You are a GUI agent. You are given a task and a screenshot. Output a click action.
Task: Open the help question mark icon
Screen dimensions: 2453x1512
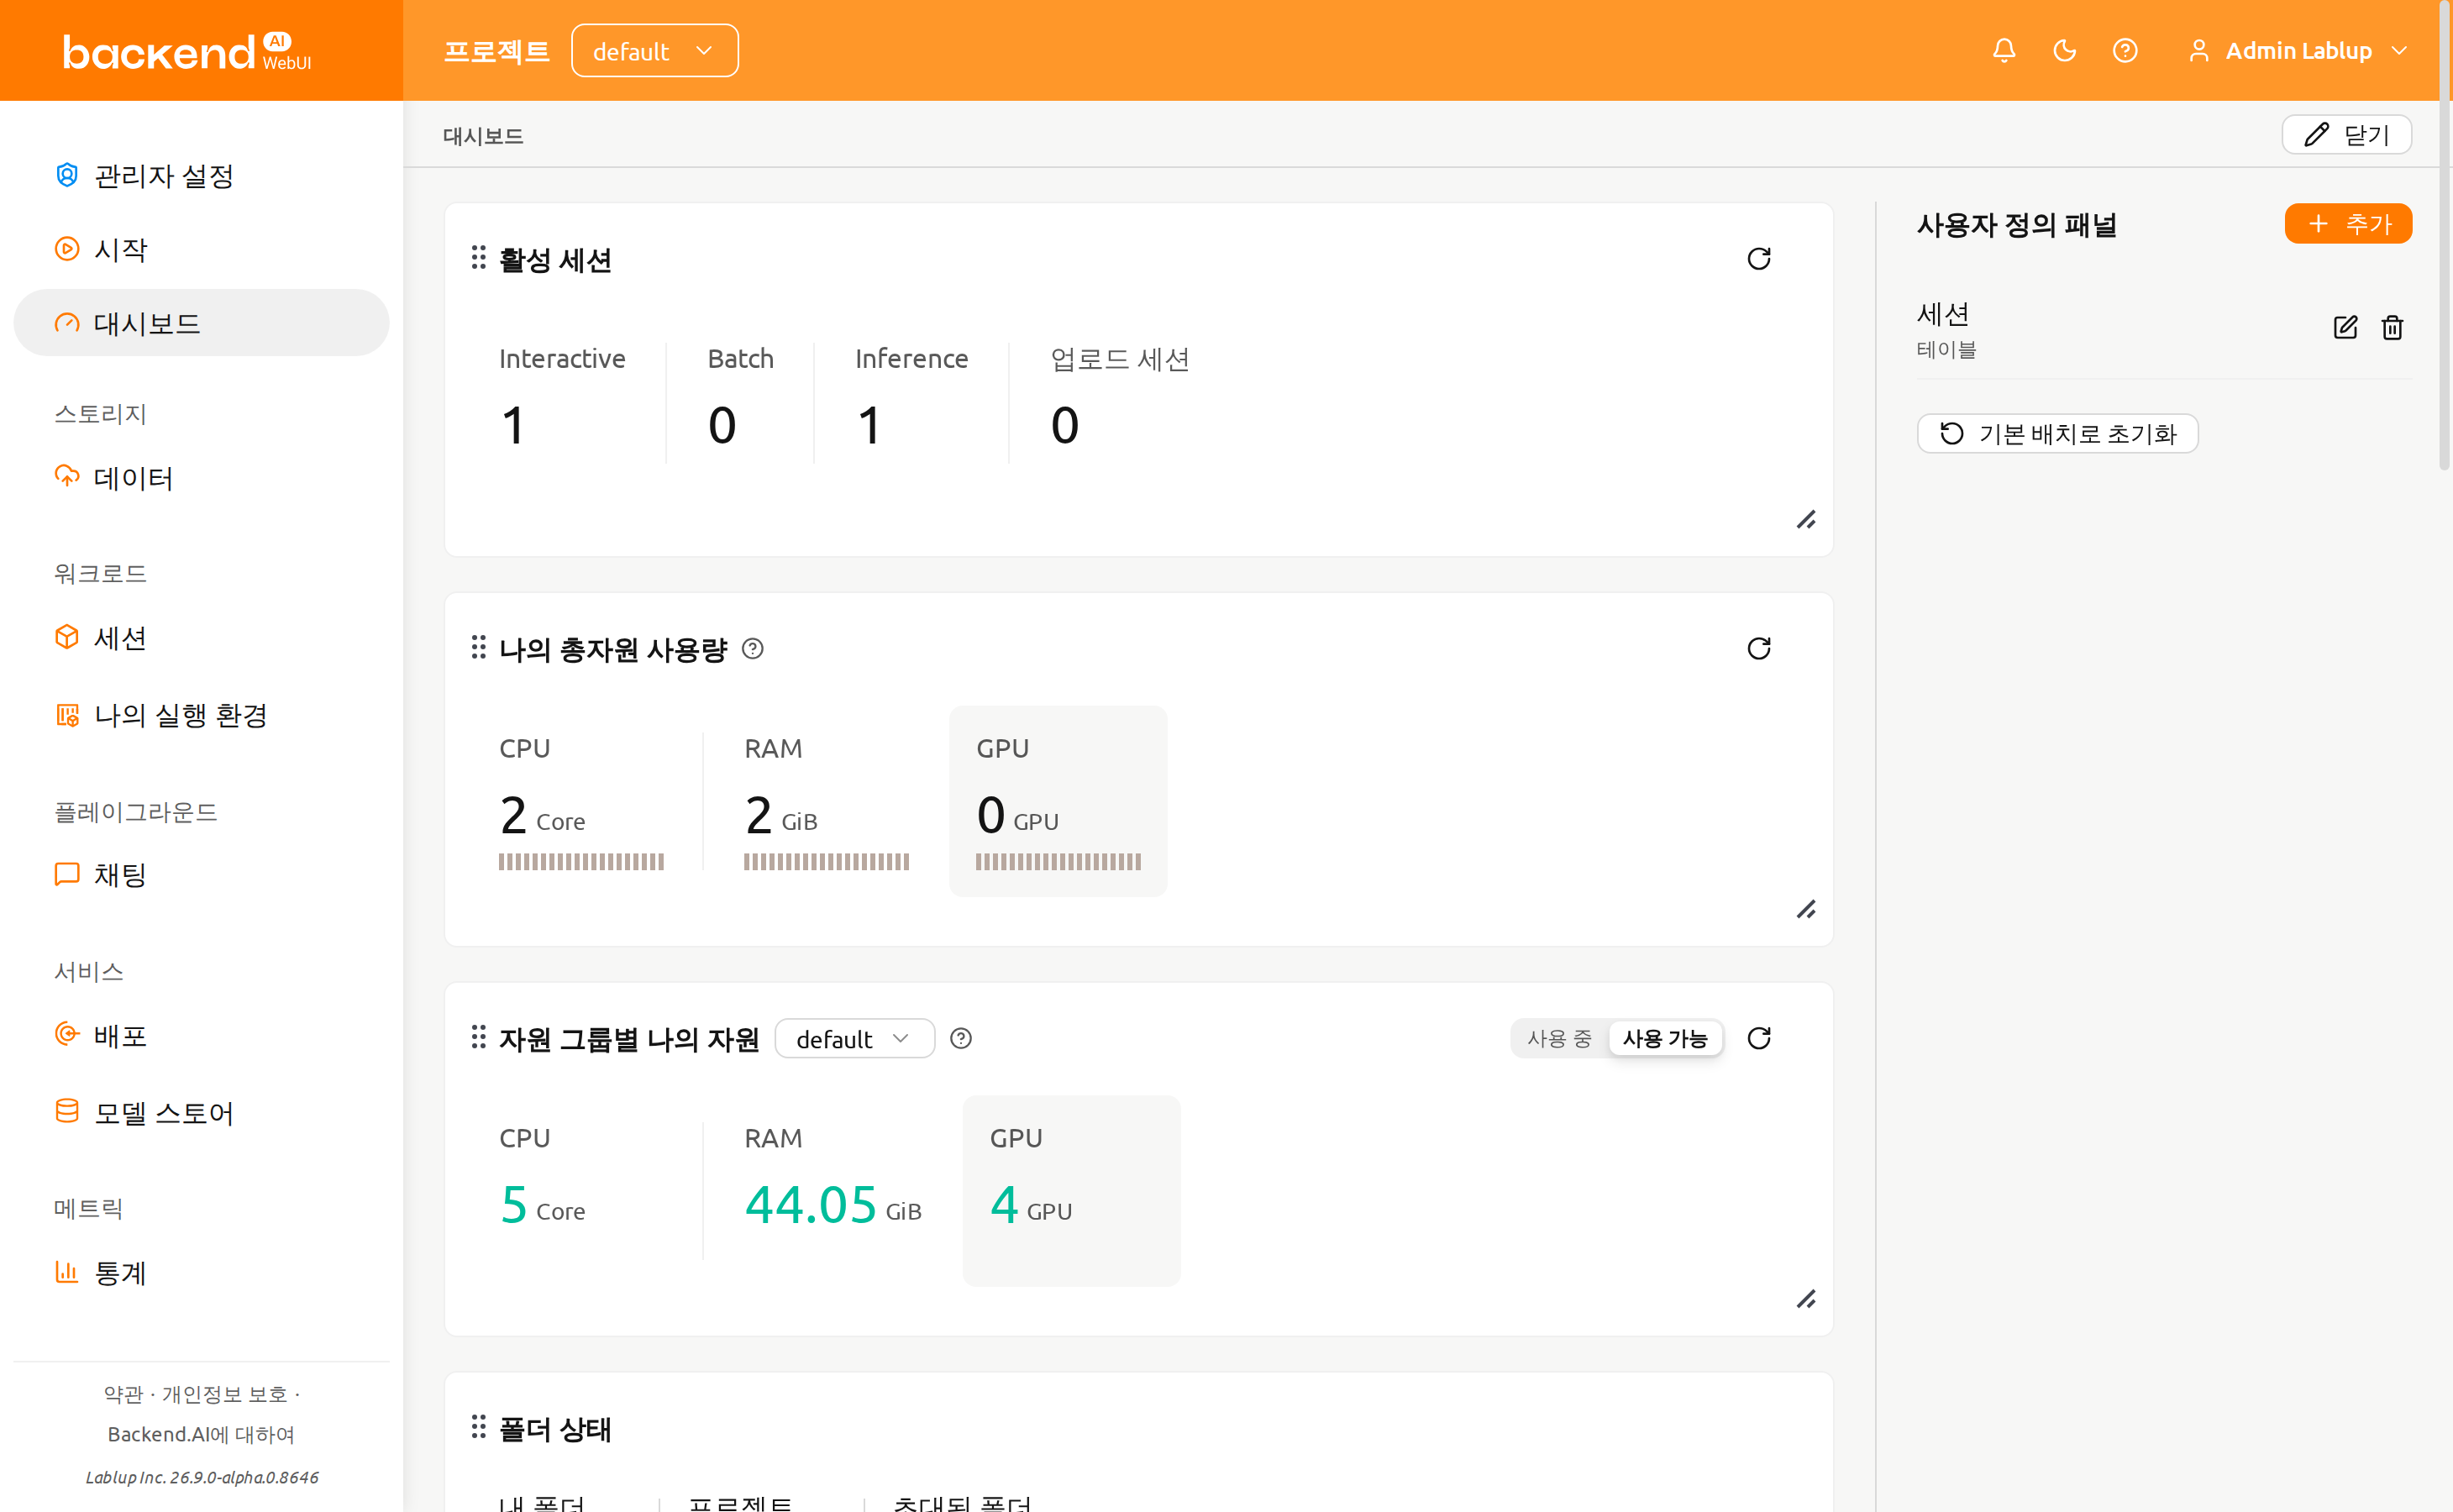tap(2125, 51)
